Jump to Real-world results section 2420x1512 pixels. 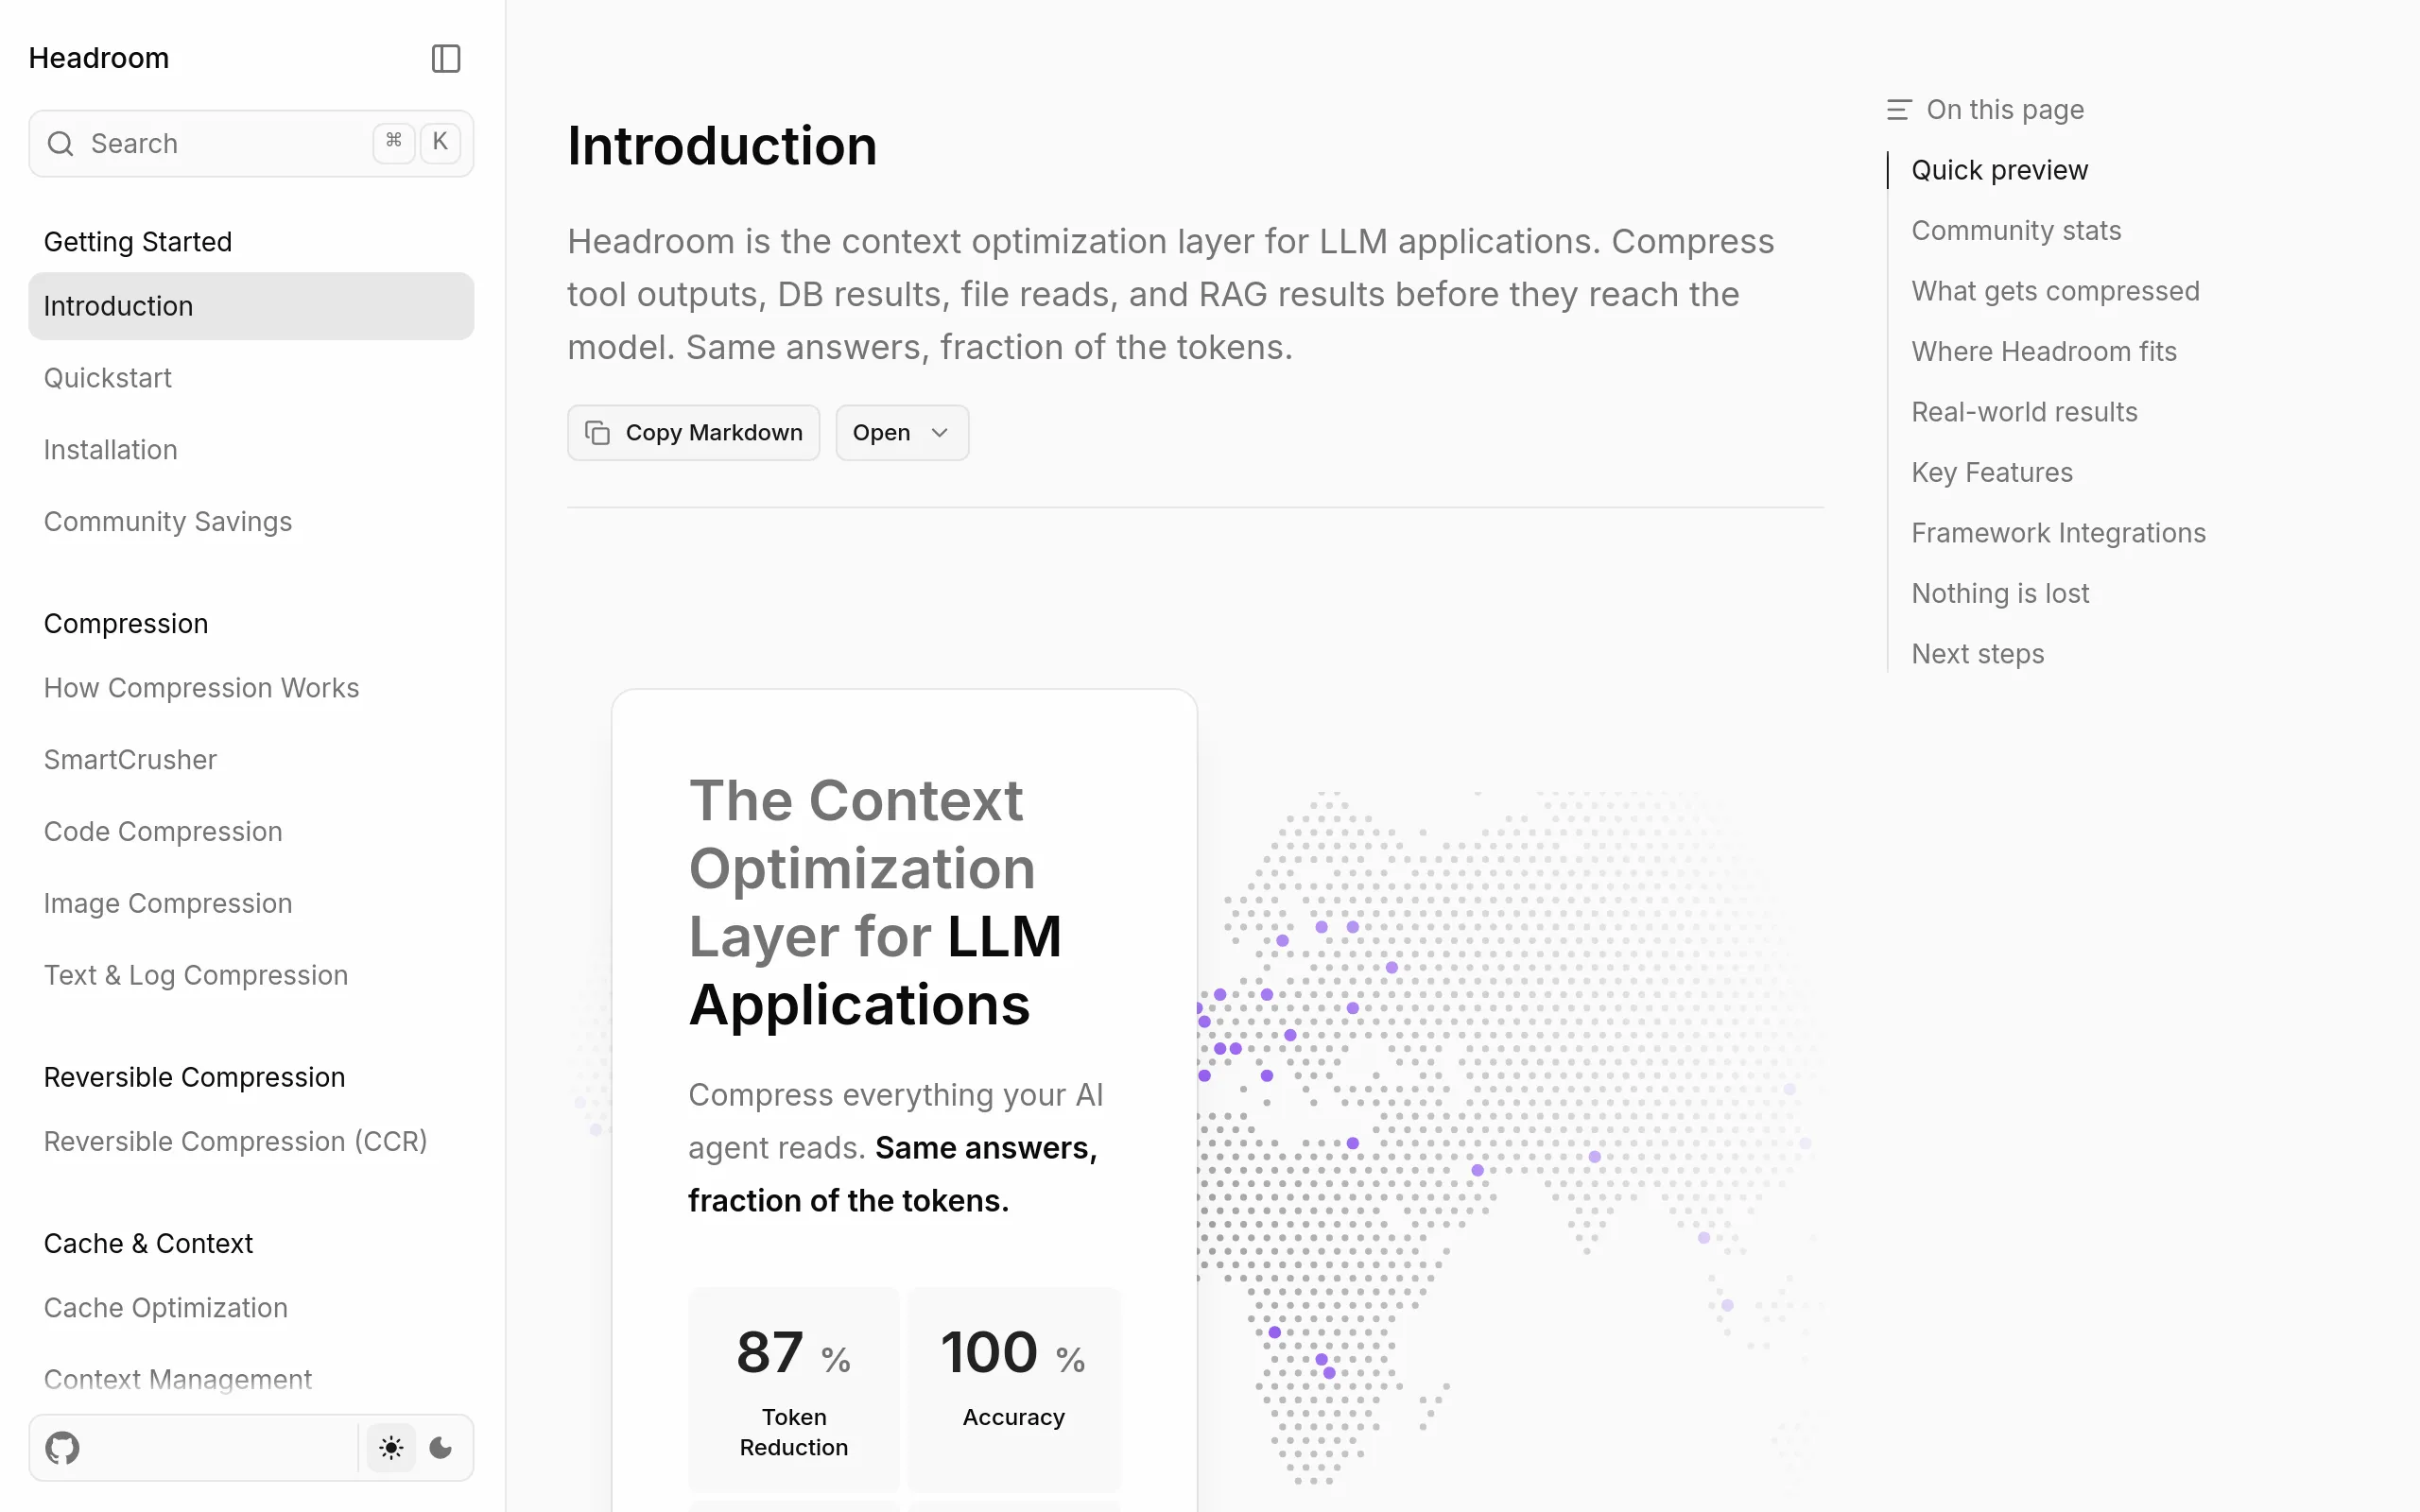point(2023,412)
